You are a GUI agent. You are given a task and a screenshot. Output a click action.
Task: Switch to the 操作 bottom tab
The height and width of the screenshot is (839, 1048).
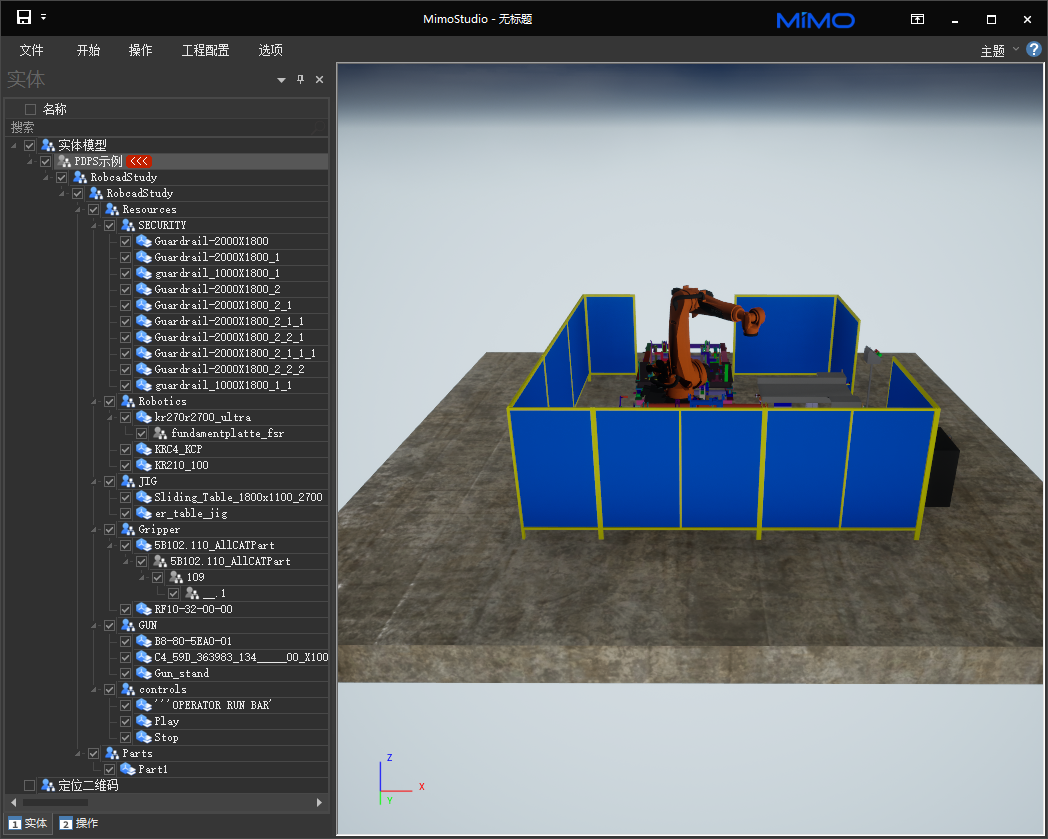coord(79,823)
